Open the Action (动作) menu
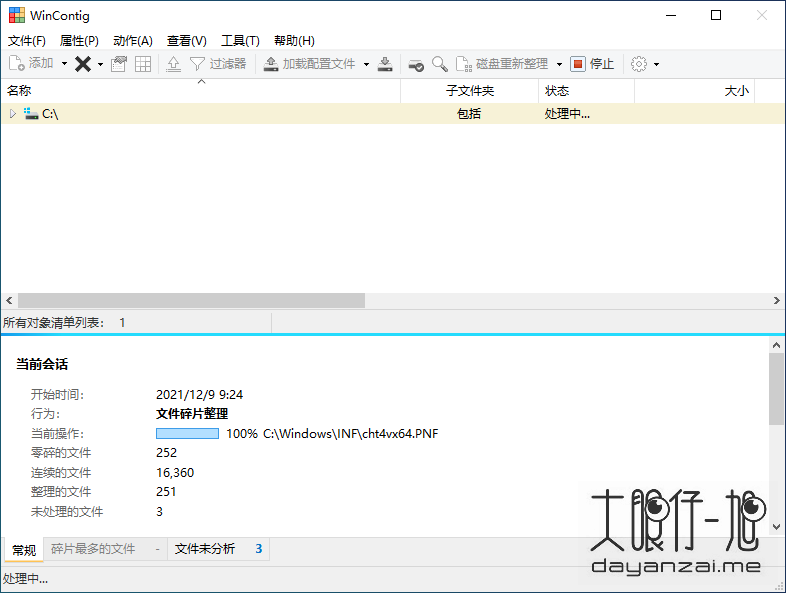The image size is (786, 593). click(133, 41)
